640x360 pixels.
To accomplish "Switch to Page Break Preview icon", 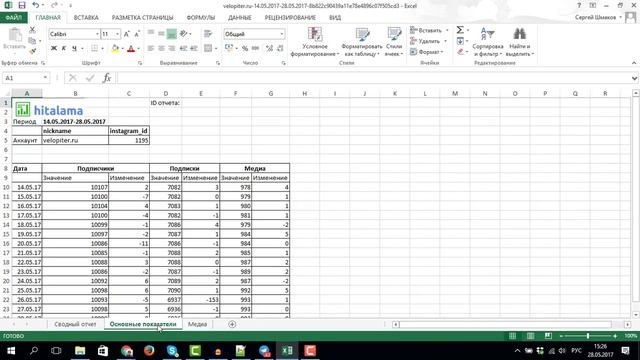I will coord(548,336).
